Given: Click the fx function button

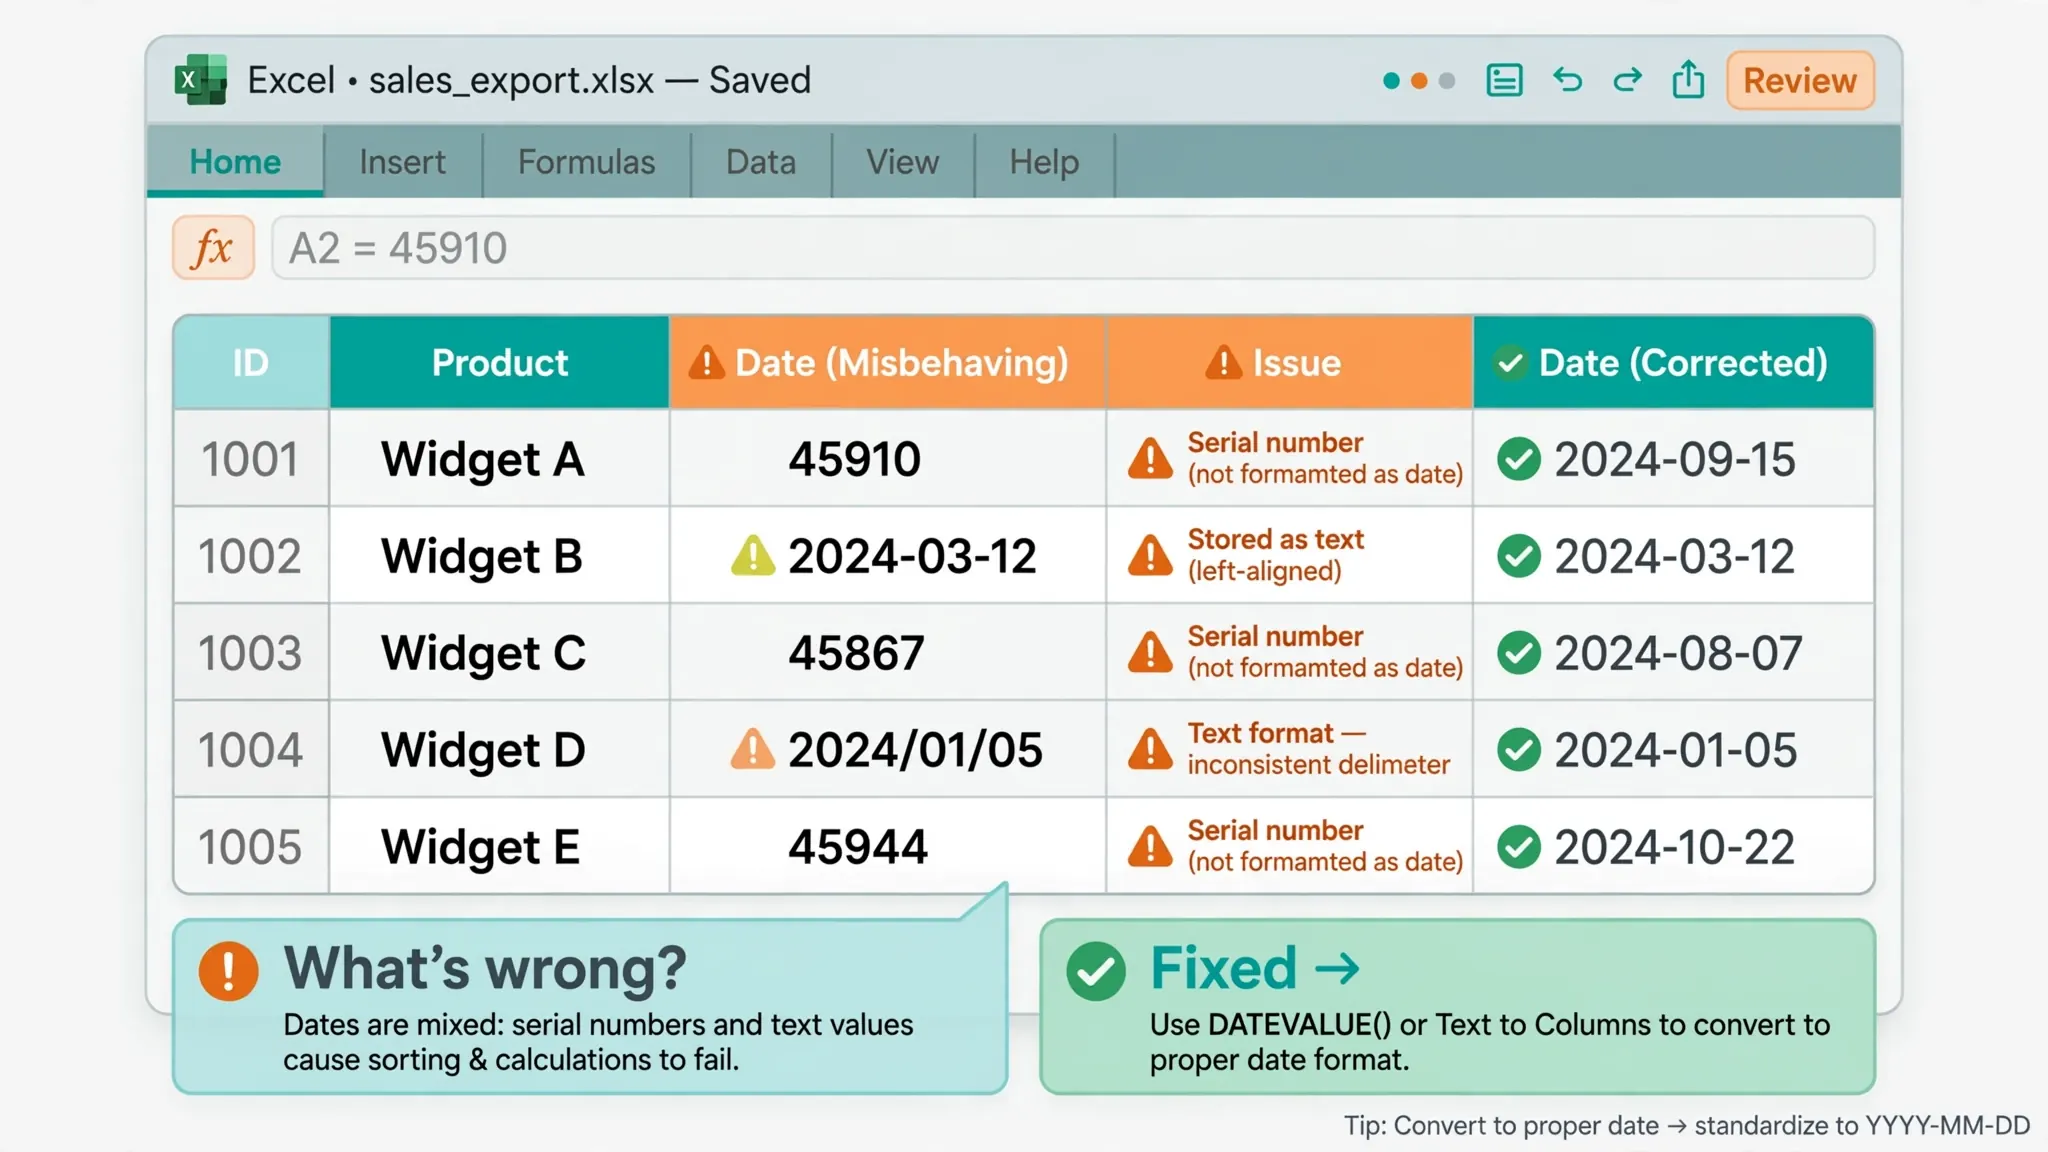Looking at the screenshot, I should [x=213, y=247].
